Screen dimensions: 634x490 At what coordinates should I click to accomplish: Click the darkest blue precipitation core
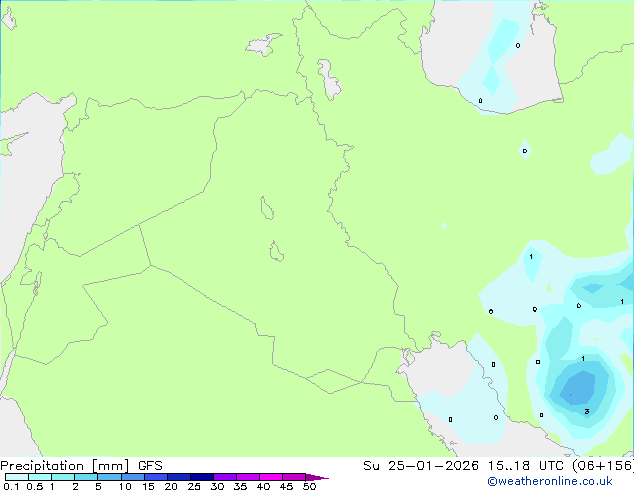pos(578,388)
